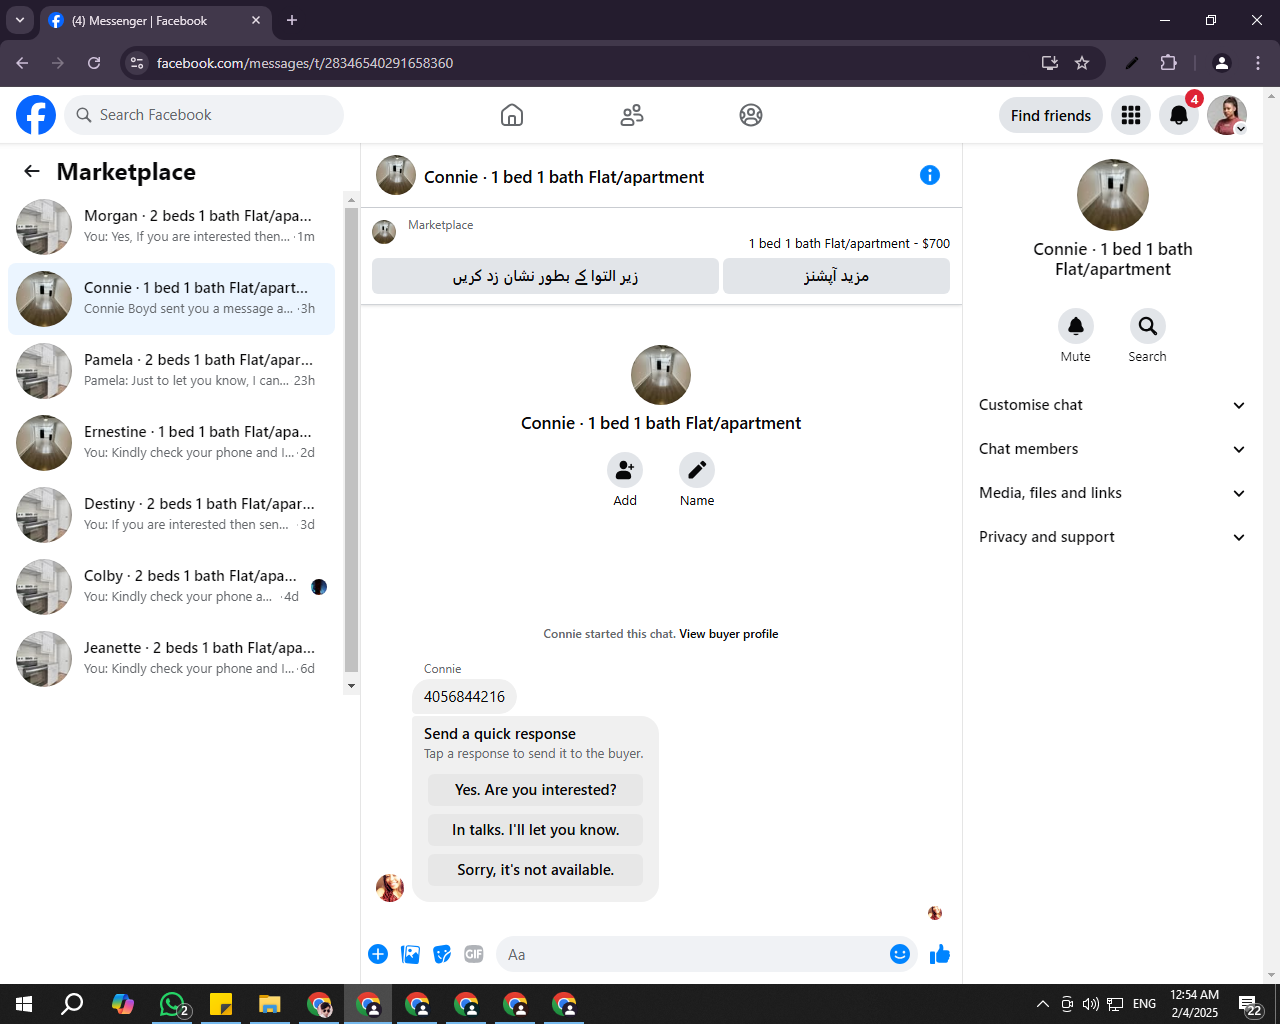Open the apps grid menu icon
The width and height of the screenshot is (1280, 1024).
[1131, 115]
